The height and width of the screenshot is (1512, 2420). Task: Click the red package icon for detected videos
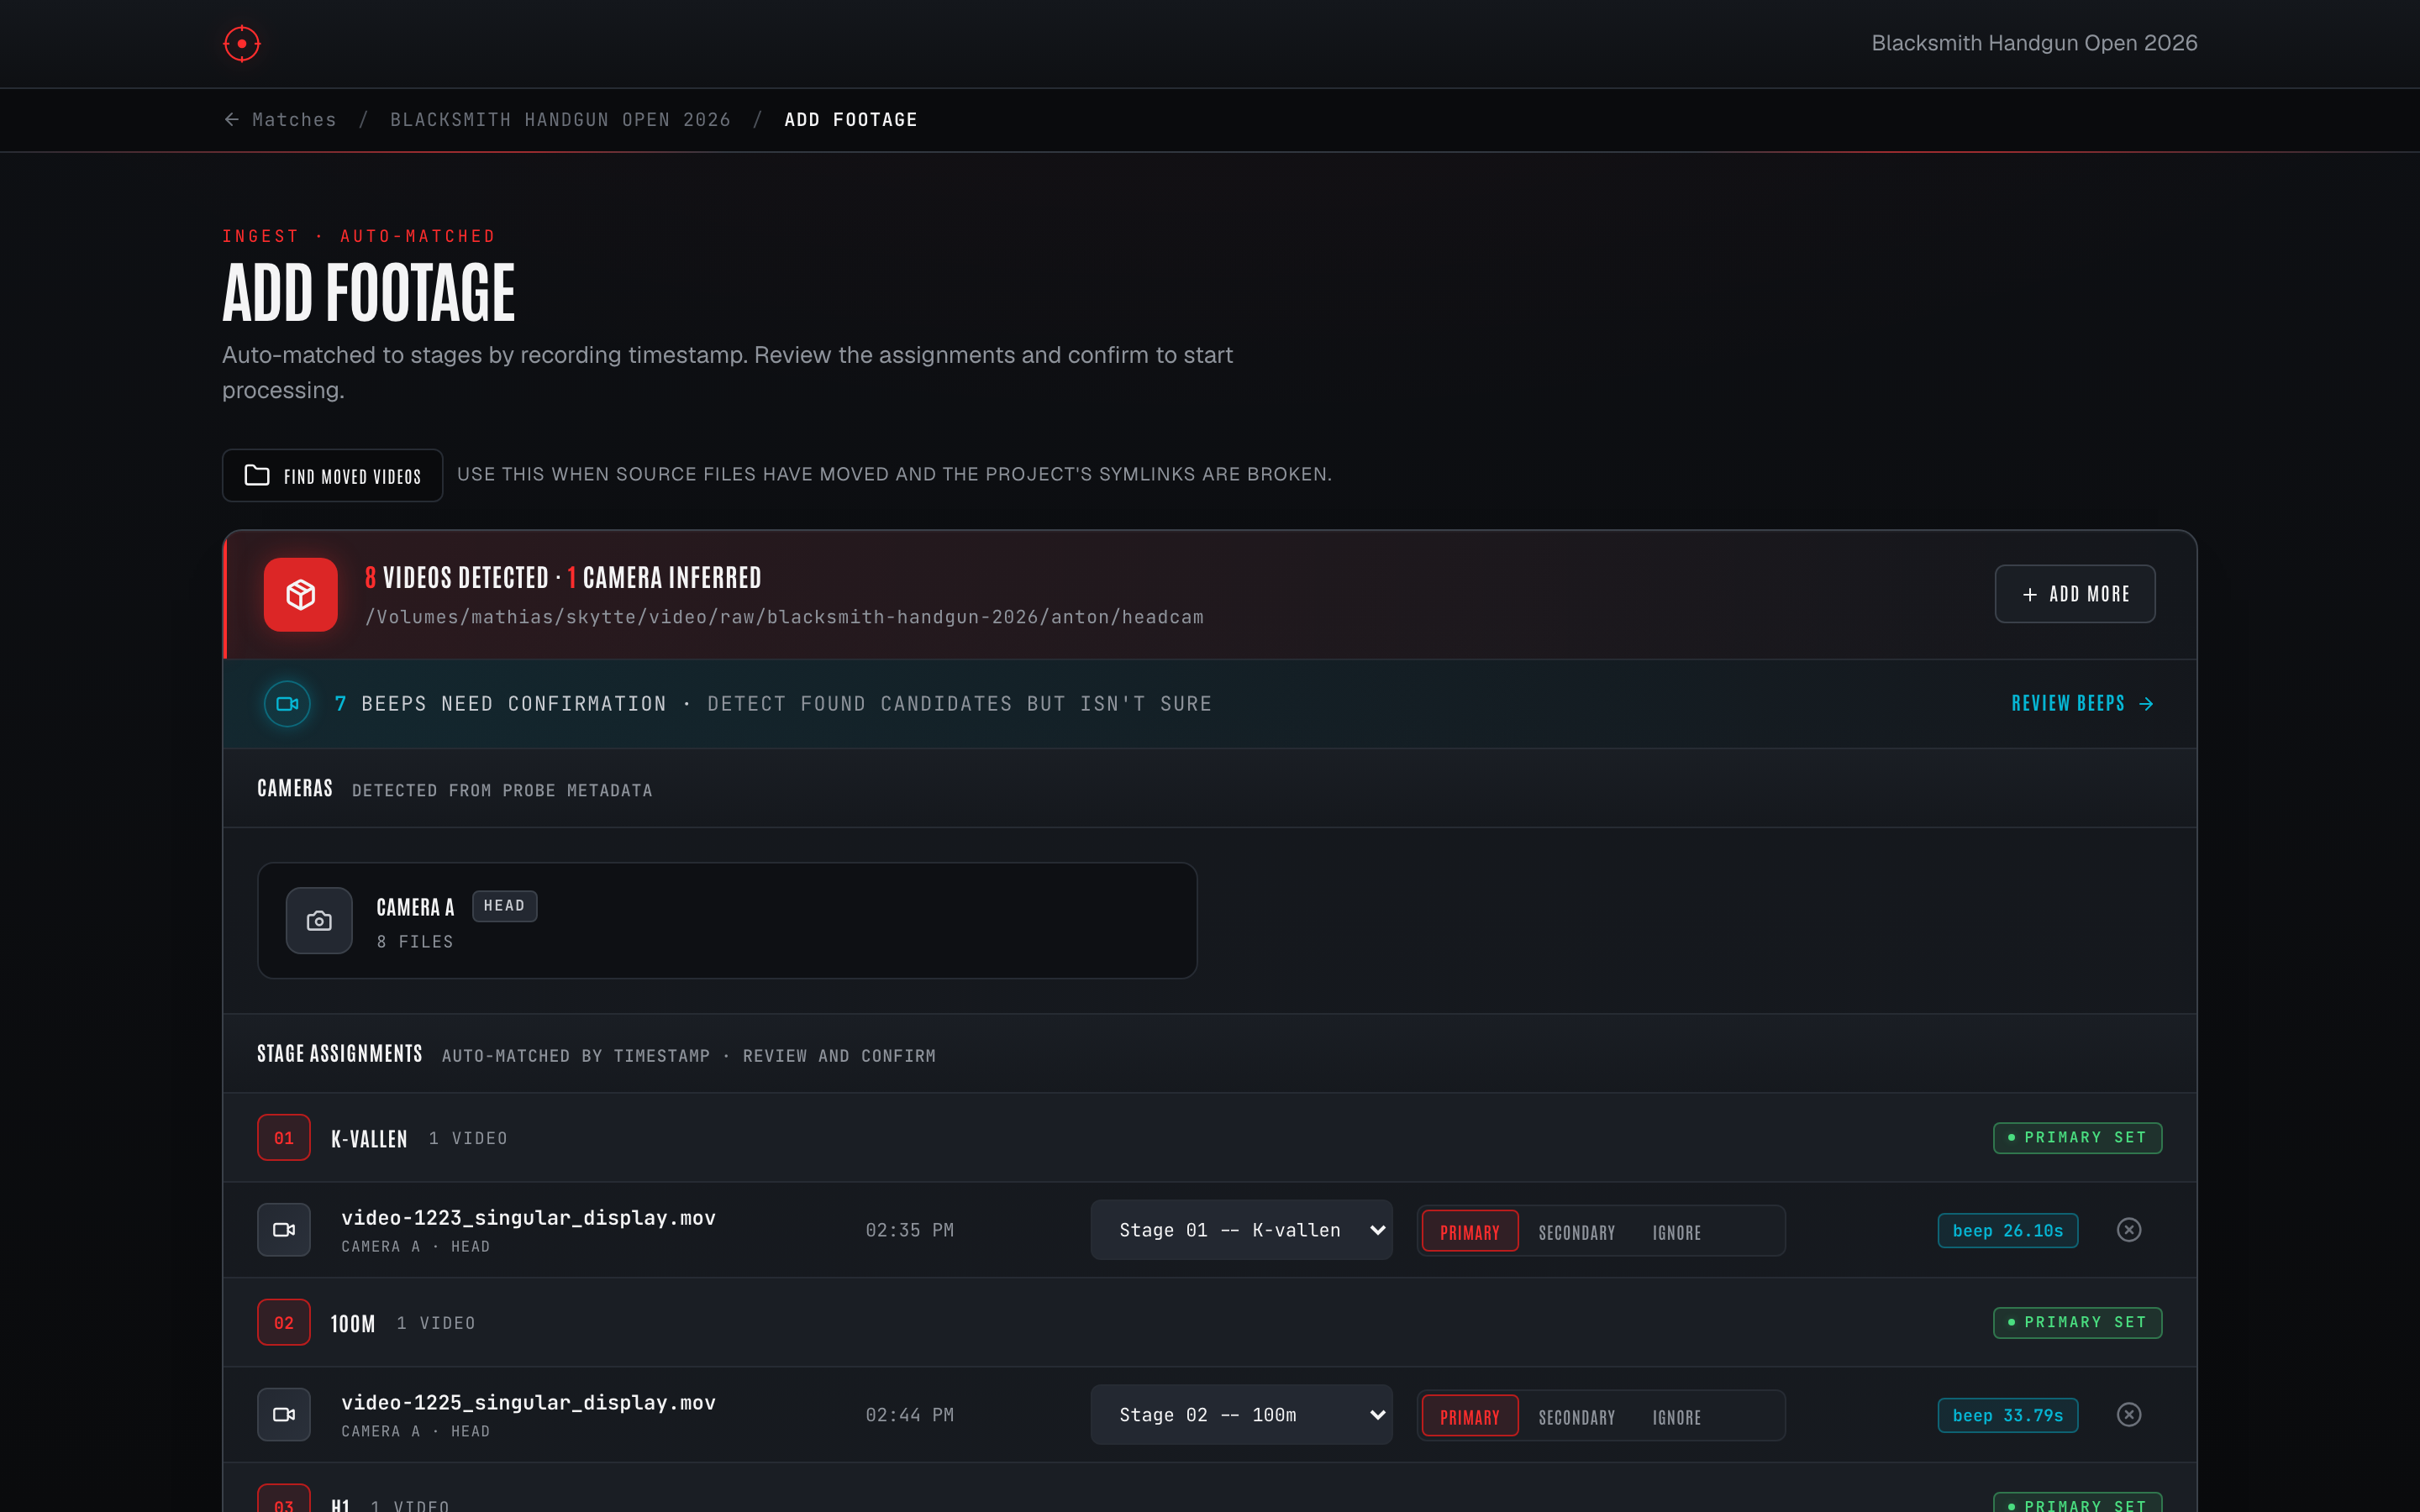301,594
